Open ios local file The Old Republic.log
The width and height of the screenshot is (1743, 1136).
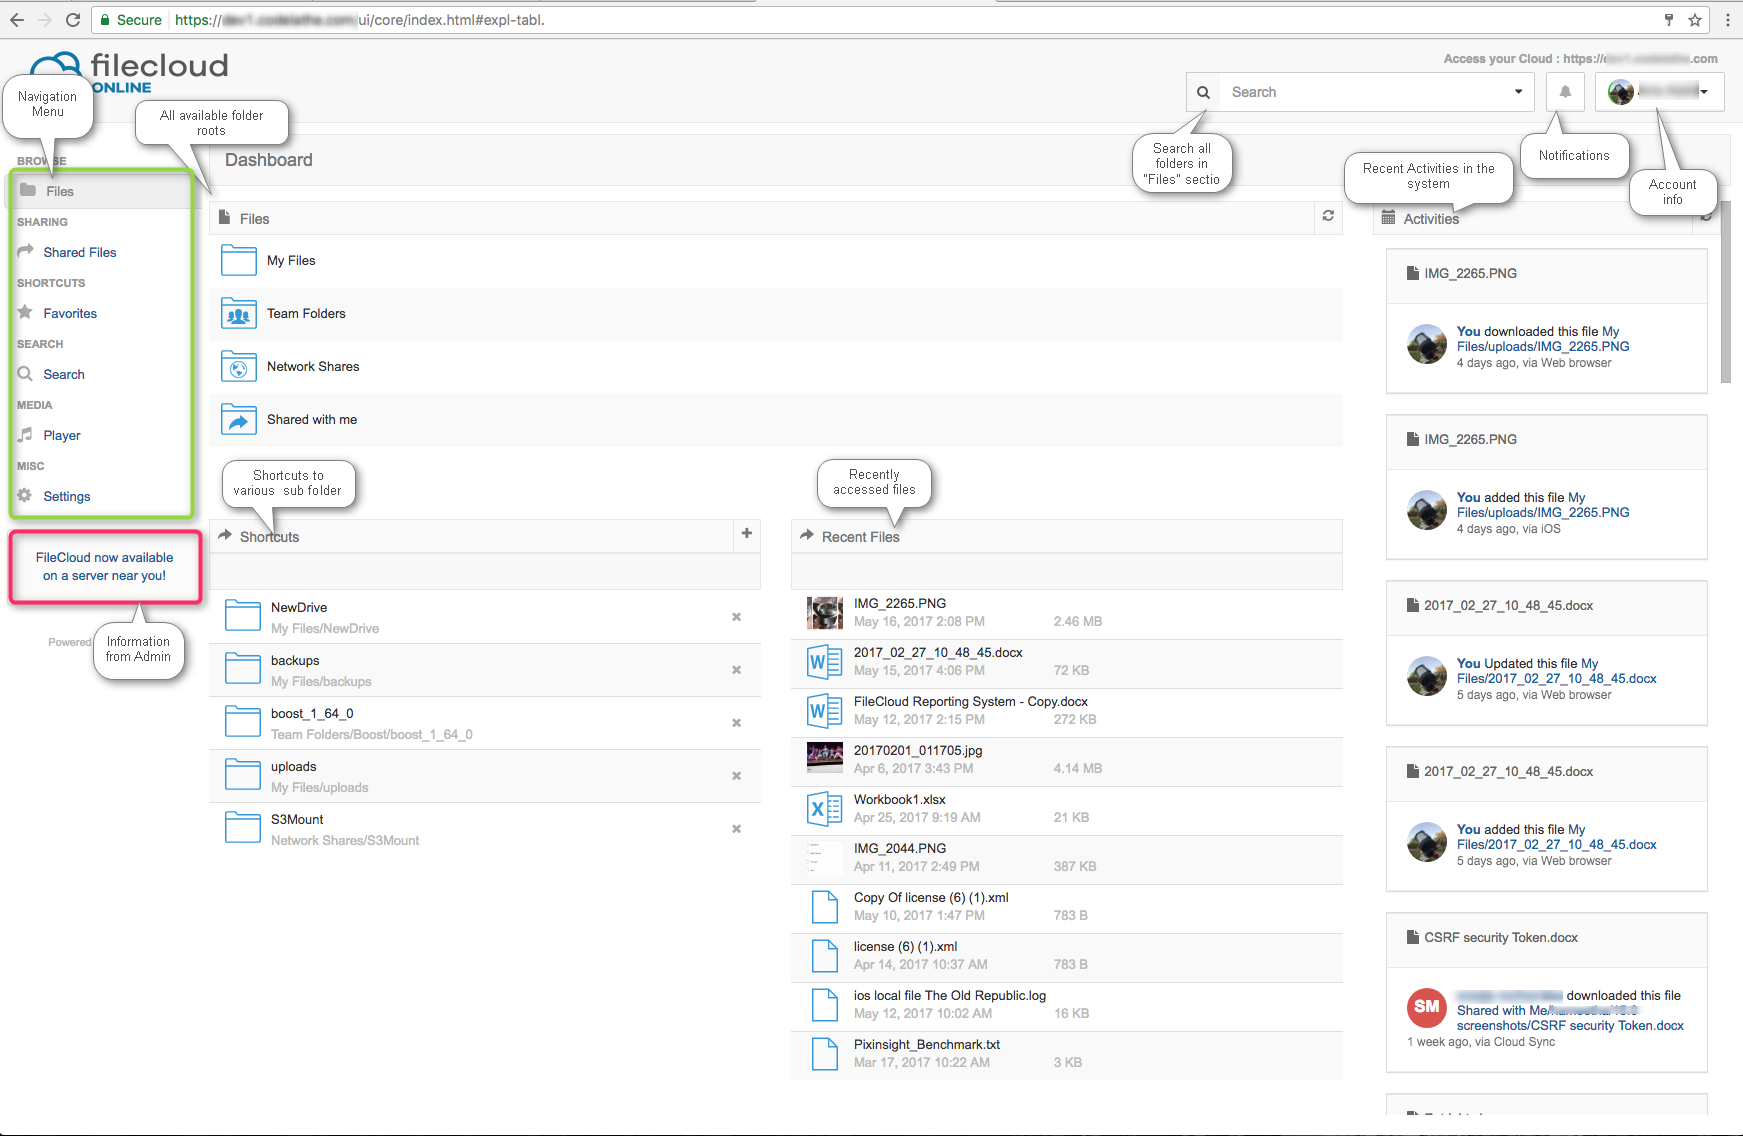(950, 996)
